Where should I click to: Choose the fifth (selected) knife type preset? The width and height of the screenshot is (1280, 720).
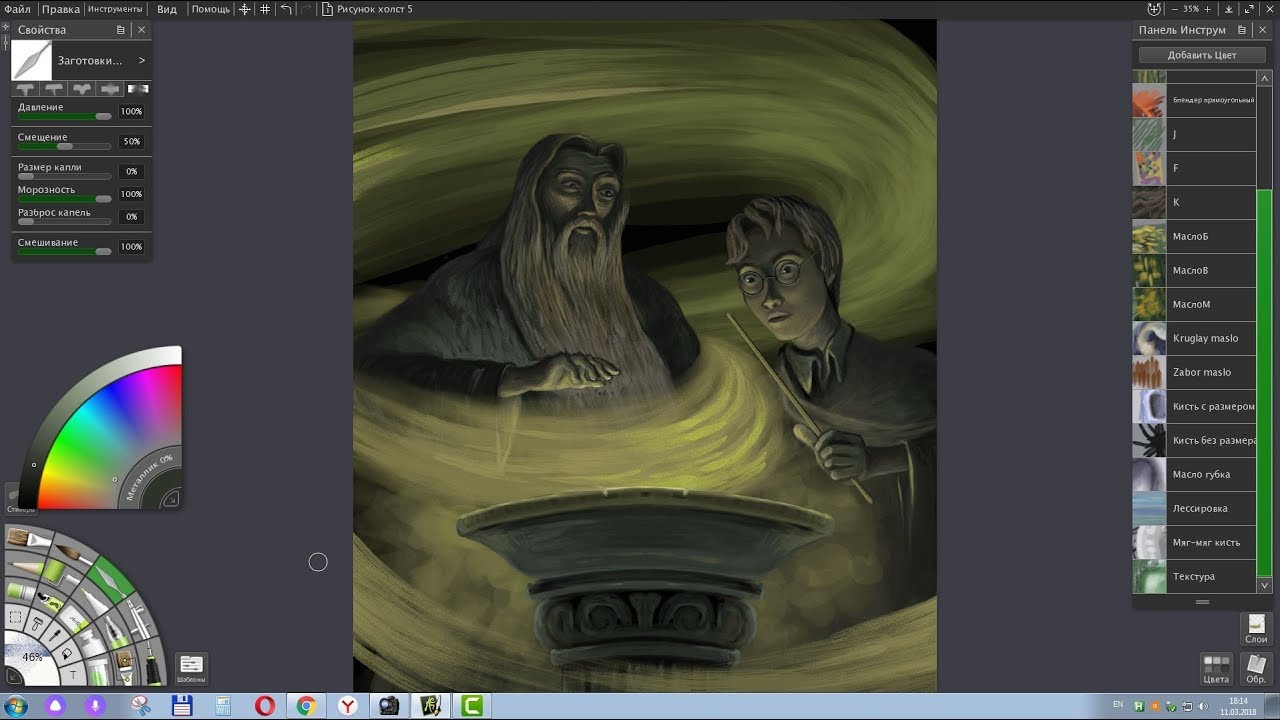137,89
